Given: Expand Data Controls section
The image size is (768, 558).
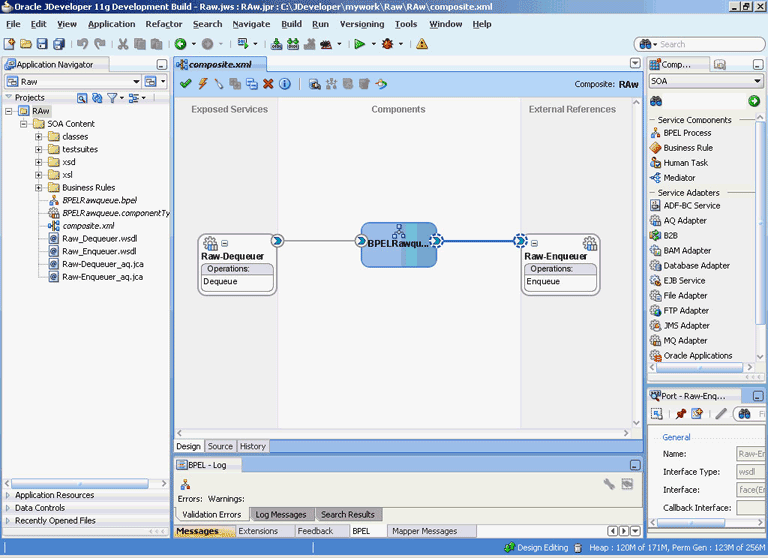Looking at the screenshot, I should (8, 508).
